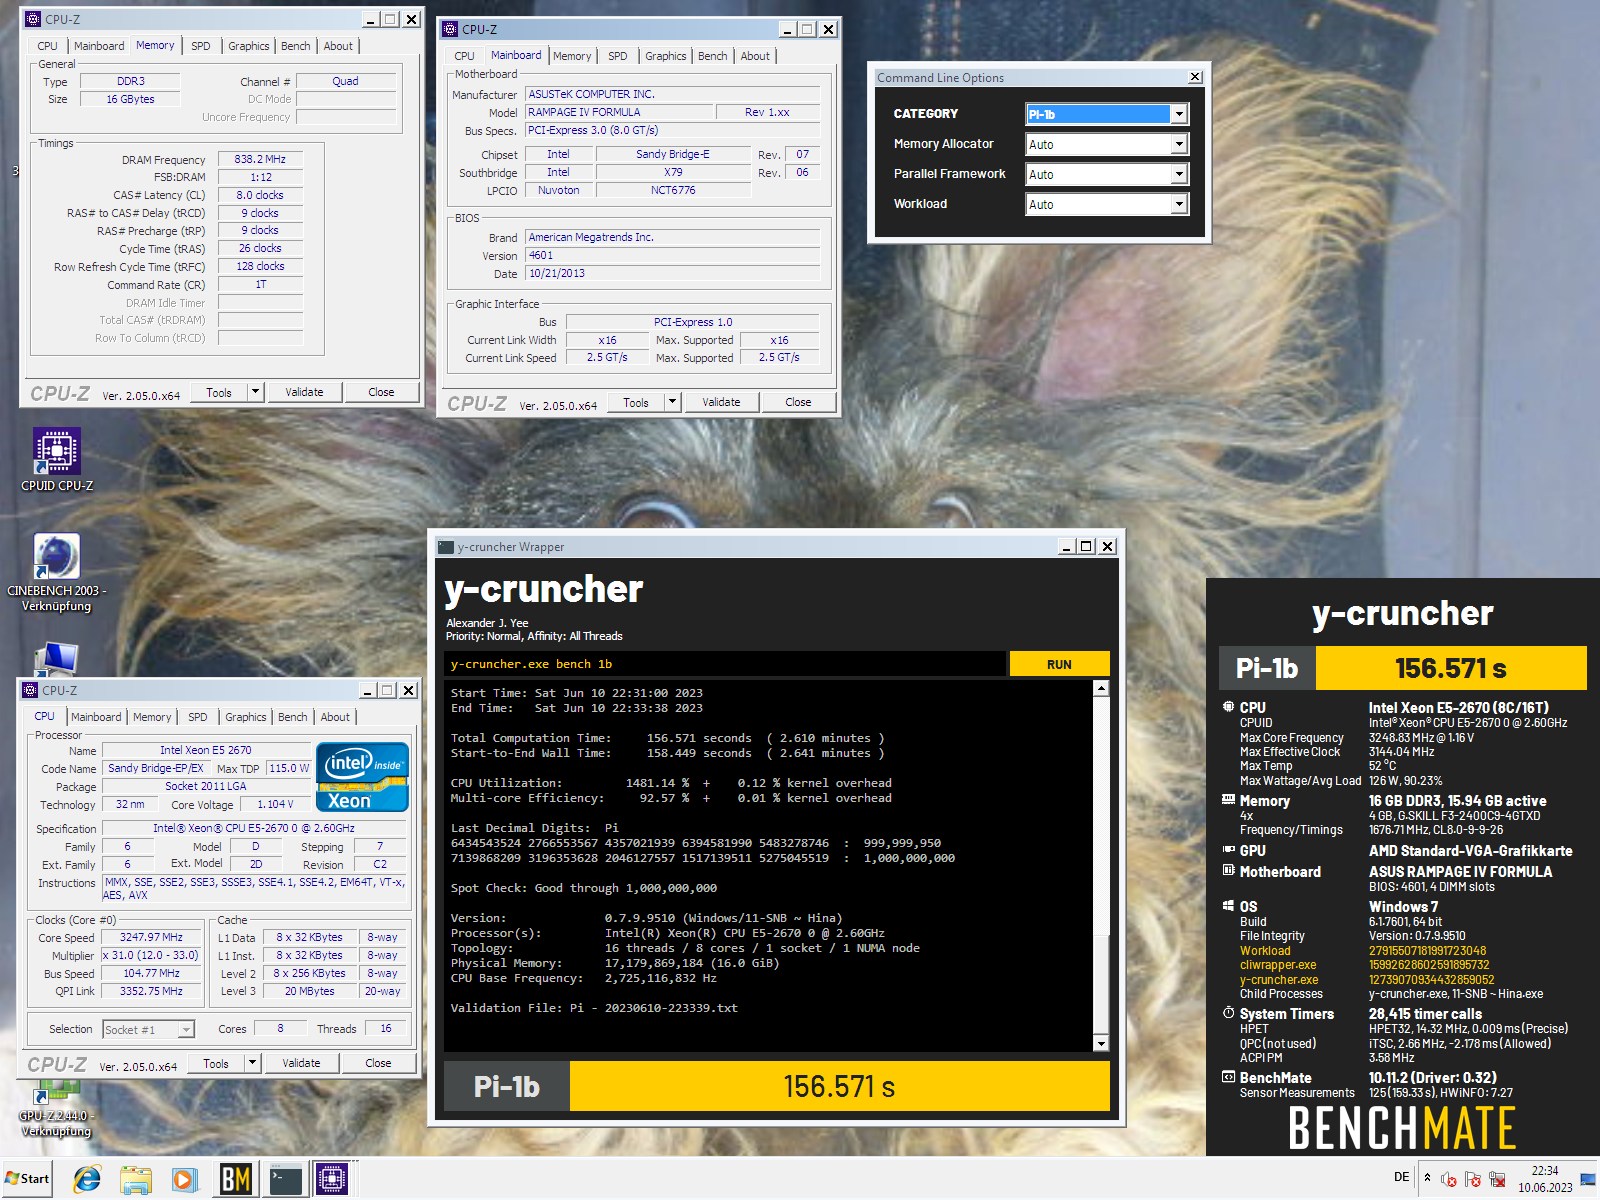
Task: Open the CPUID CPU-Z desktop shortcut
Action: click(57, 460)
